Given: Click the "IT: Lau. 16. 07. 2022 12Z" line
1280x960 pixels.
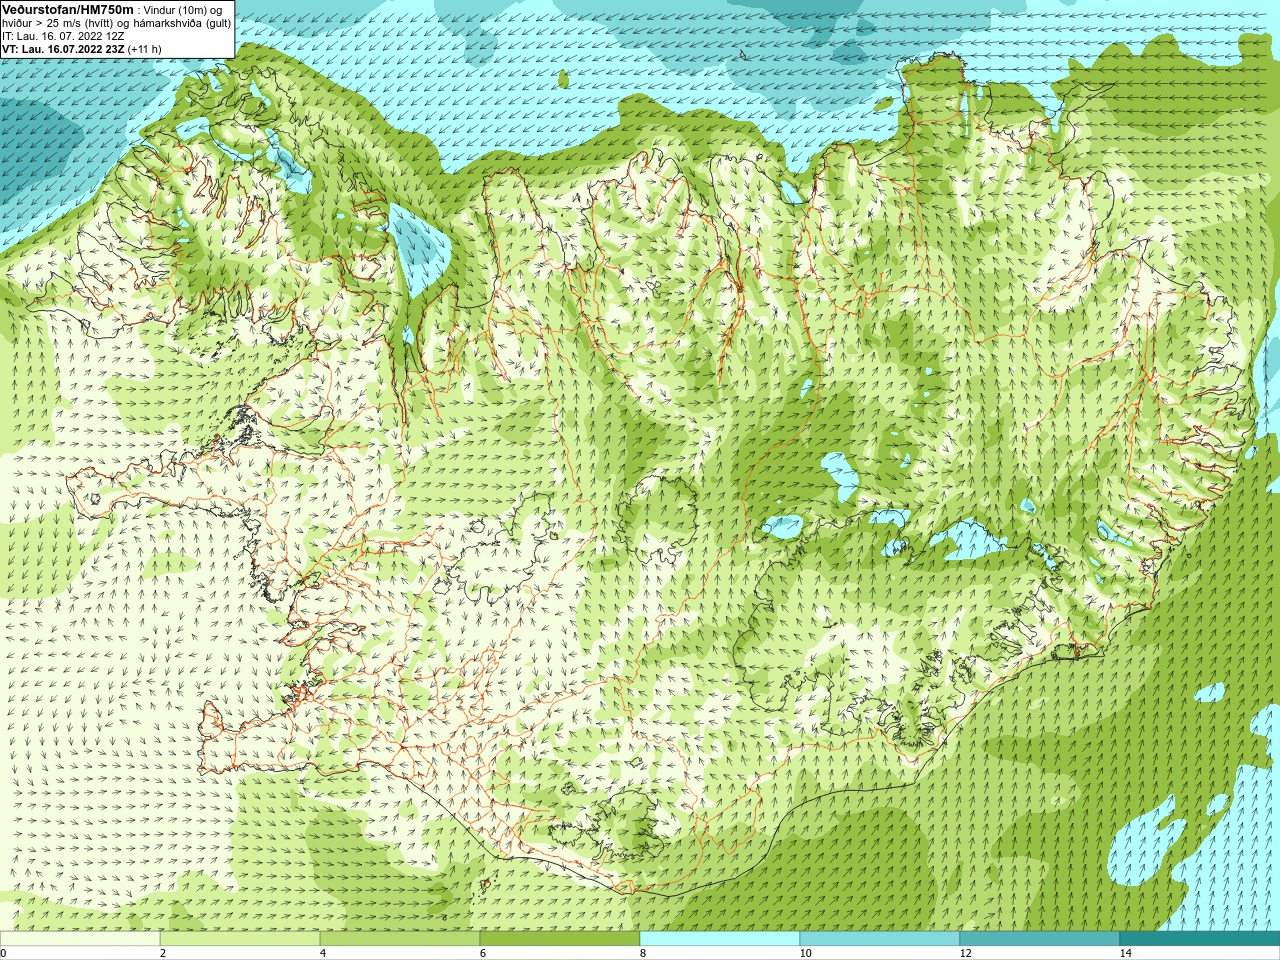Looking at the screenshot, I should [x=63, y=36].
